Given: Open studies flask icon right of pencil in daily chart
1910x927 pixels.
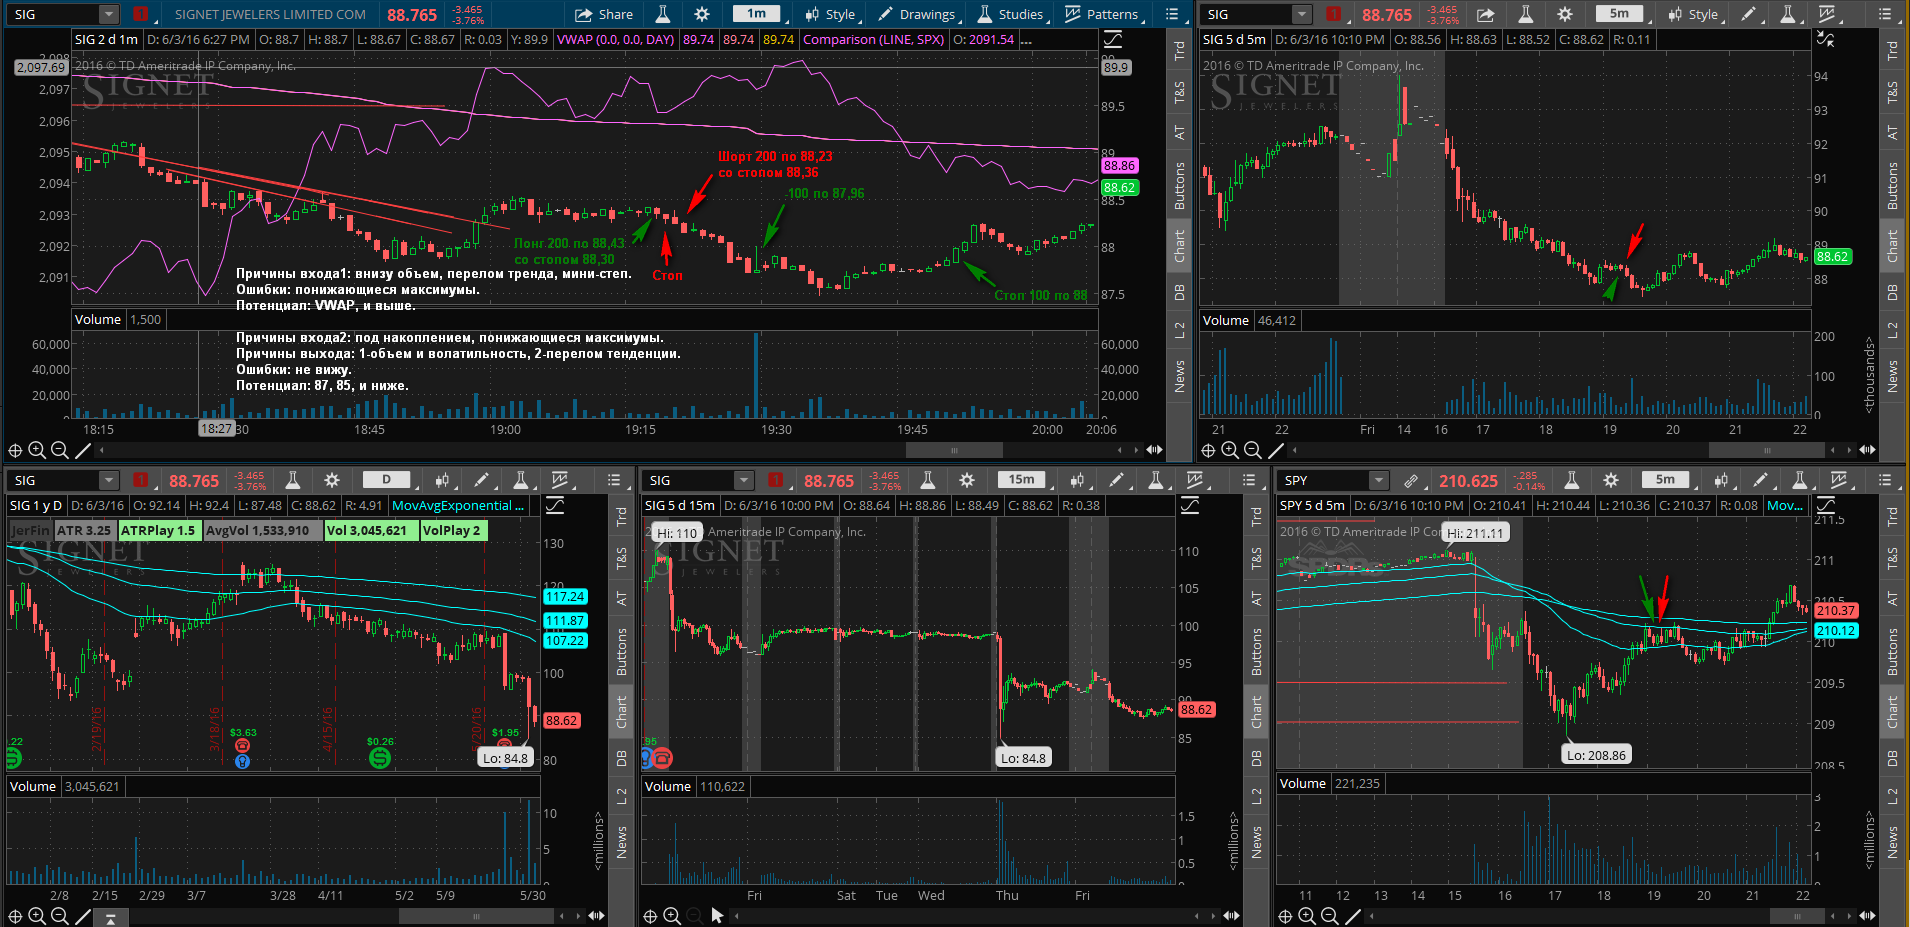Looking at the screenshot, I should click(x=520, y=480).
